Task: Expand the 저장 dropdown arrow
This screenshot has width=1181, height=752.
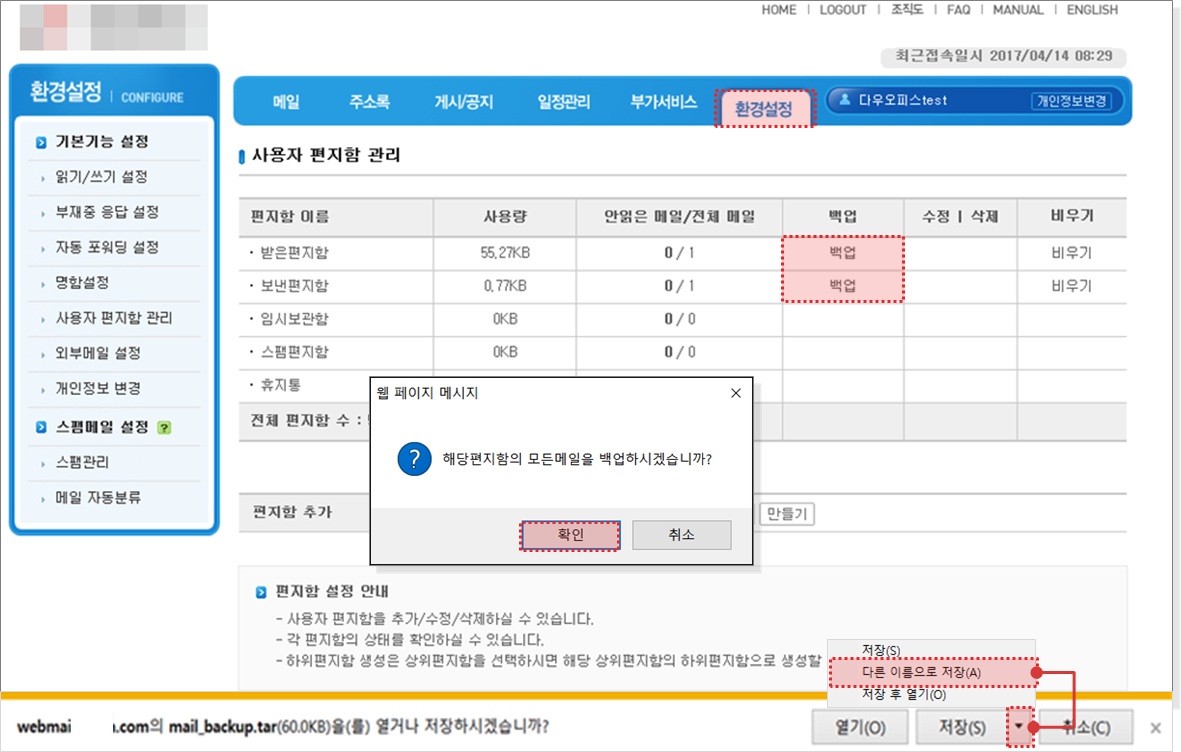Action: (1019, 727)
